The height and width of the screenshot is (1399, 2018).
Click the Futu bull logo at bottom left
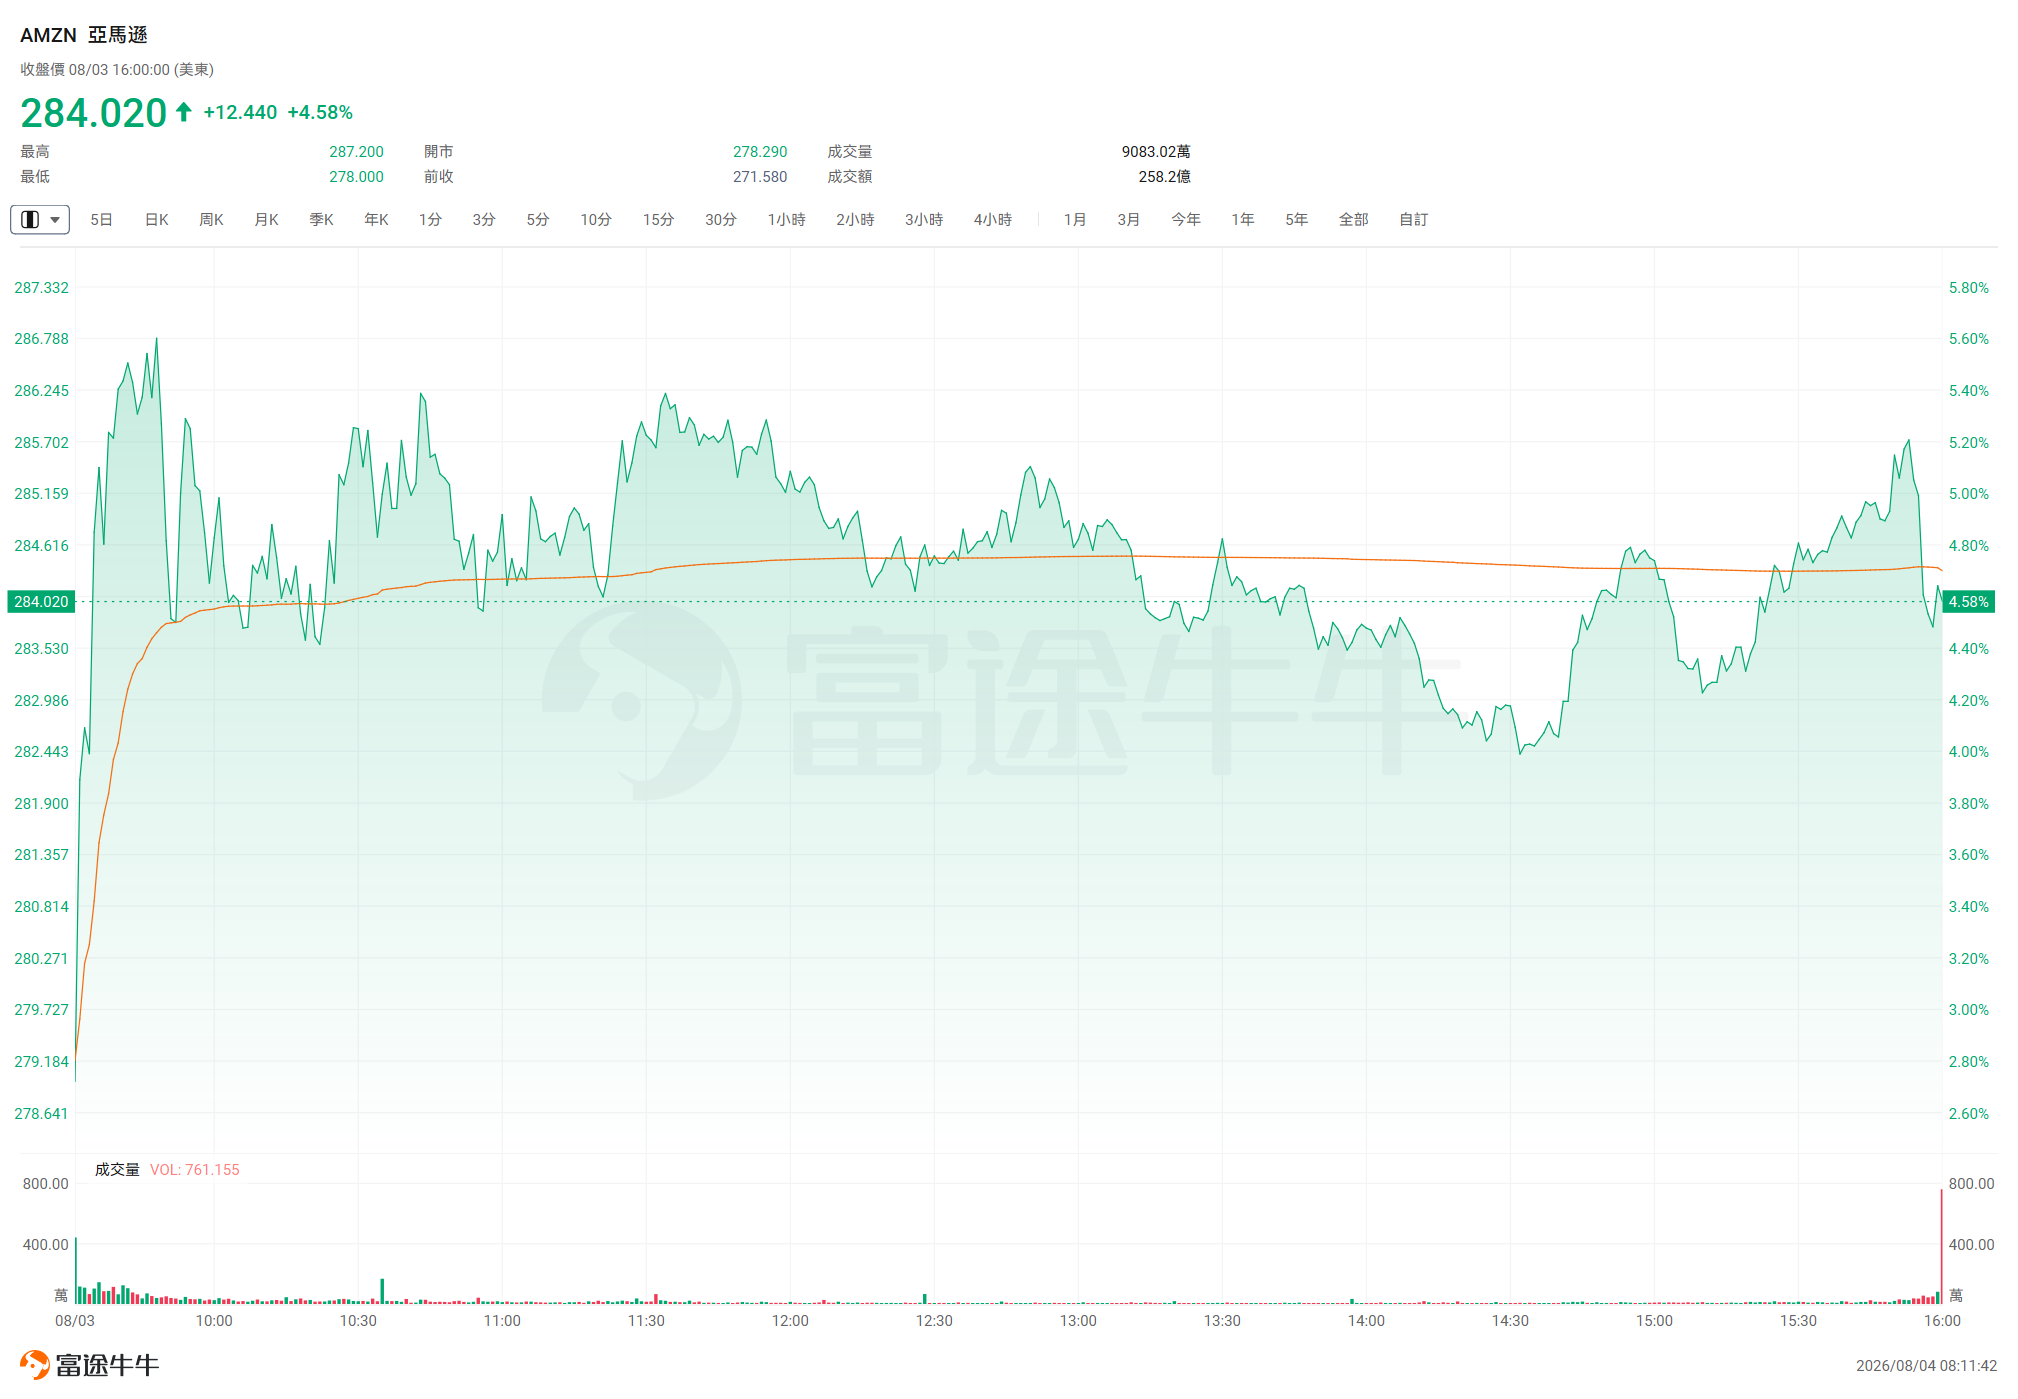[x=34, y=1364]
